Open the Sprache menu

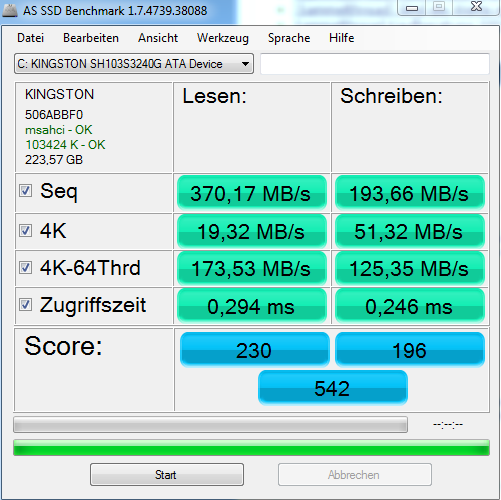coord(289,38)
